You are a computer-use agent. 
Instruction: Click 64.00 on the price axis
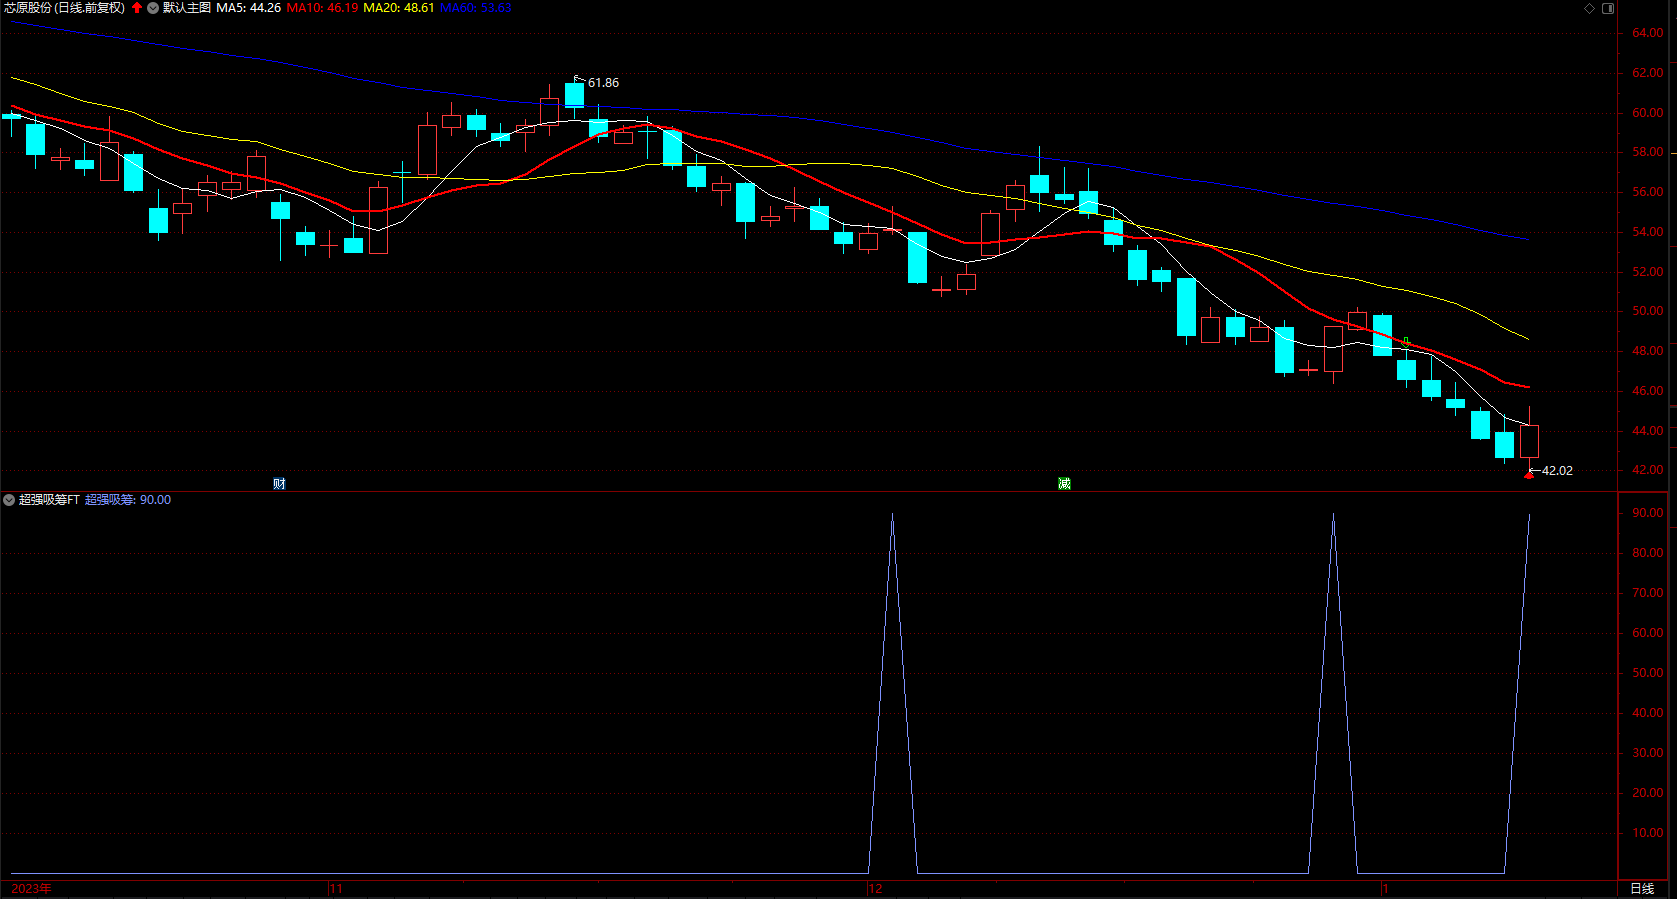(x=1648, y=33)
